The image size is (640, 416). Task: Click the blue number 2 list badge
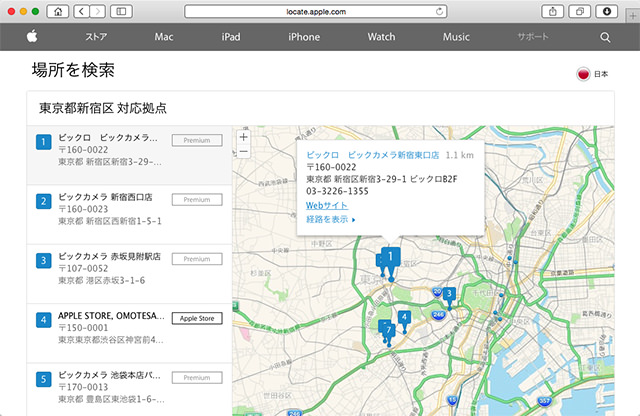[x=43, y=201]
